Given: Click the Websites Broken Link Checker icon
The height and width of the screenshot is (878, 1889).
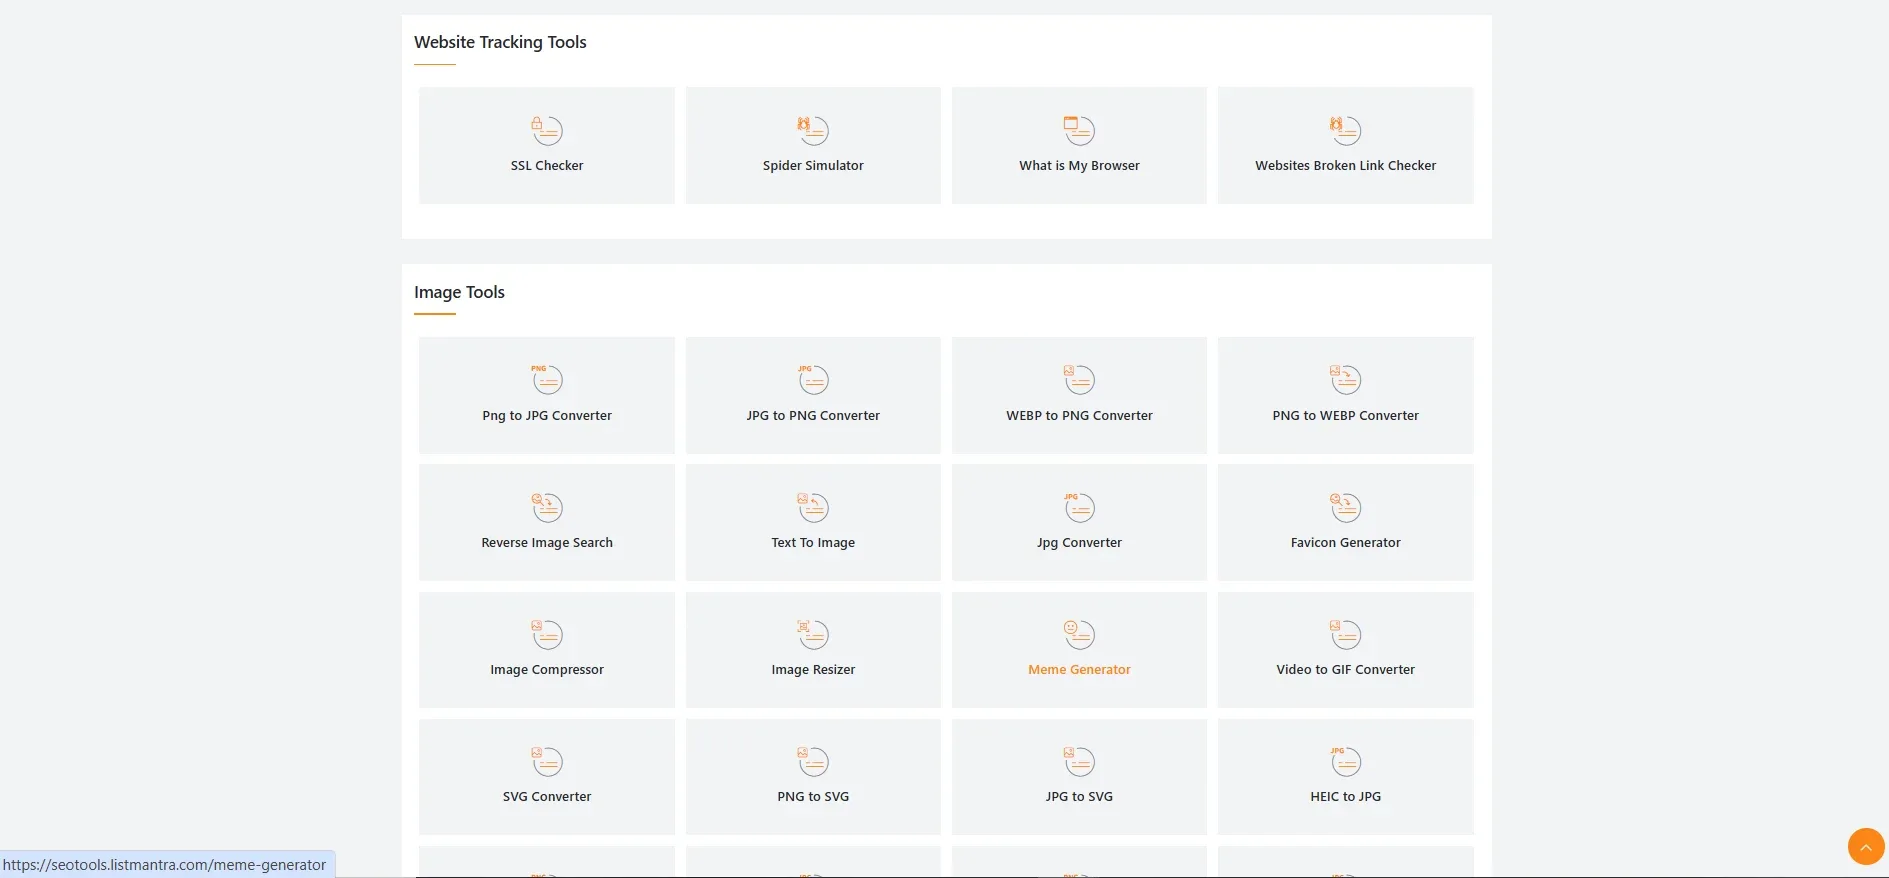Looking at the screenshot, I should pos(1345,130).
